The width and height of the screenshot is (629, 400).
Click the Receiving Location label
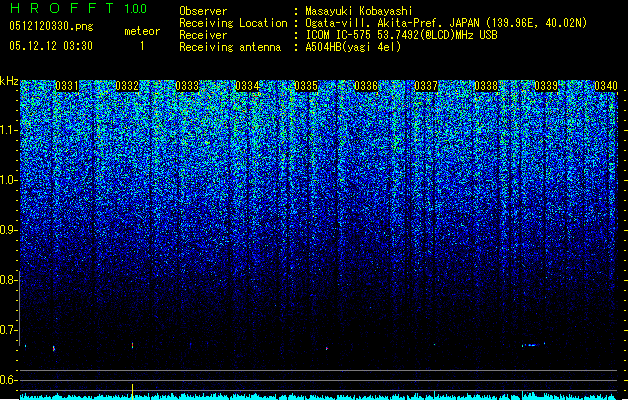(233, 23)
